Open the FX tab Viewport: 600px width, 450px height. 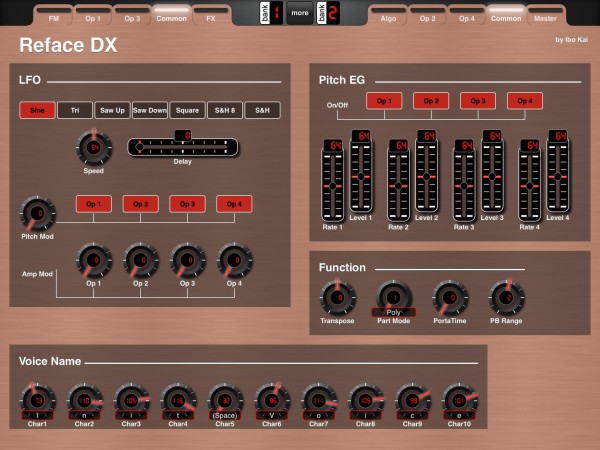click(x=211, y=16)
